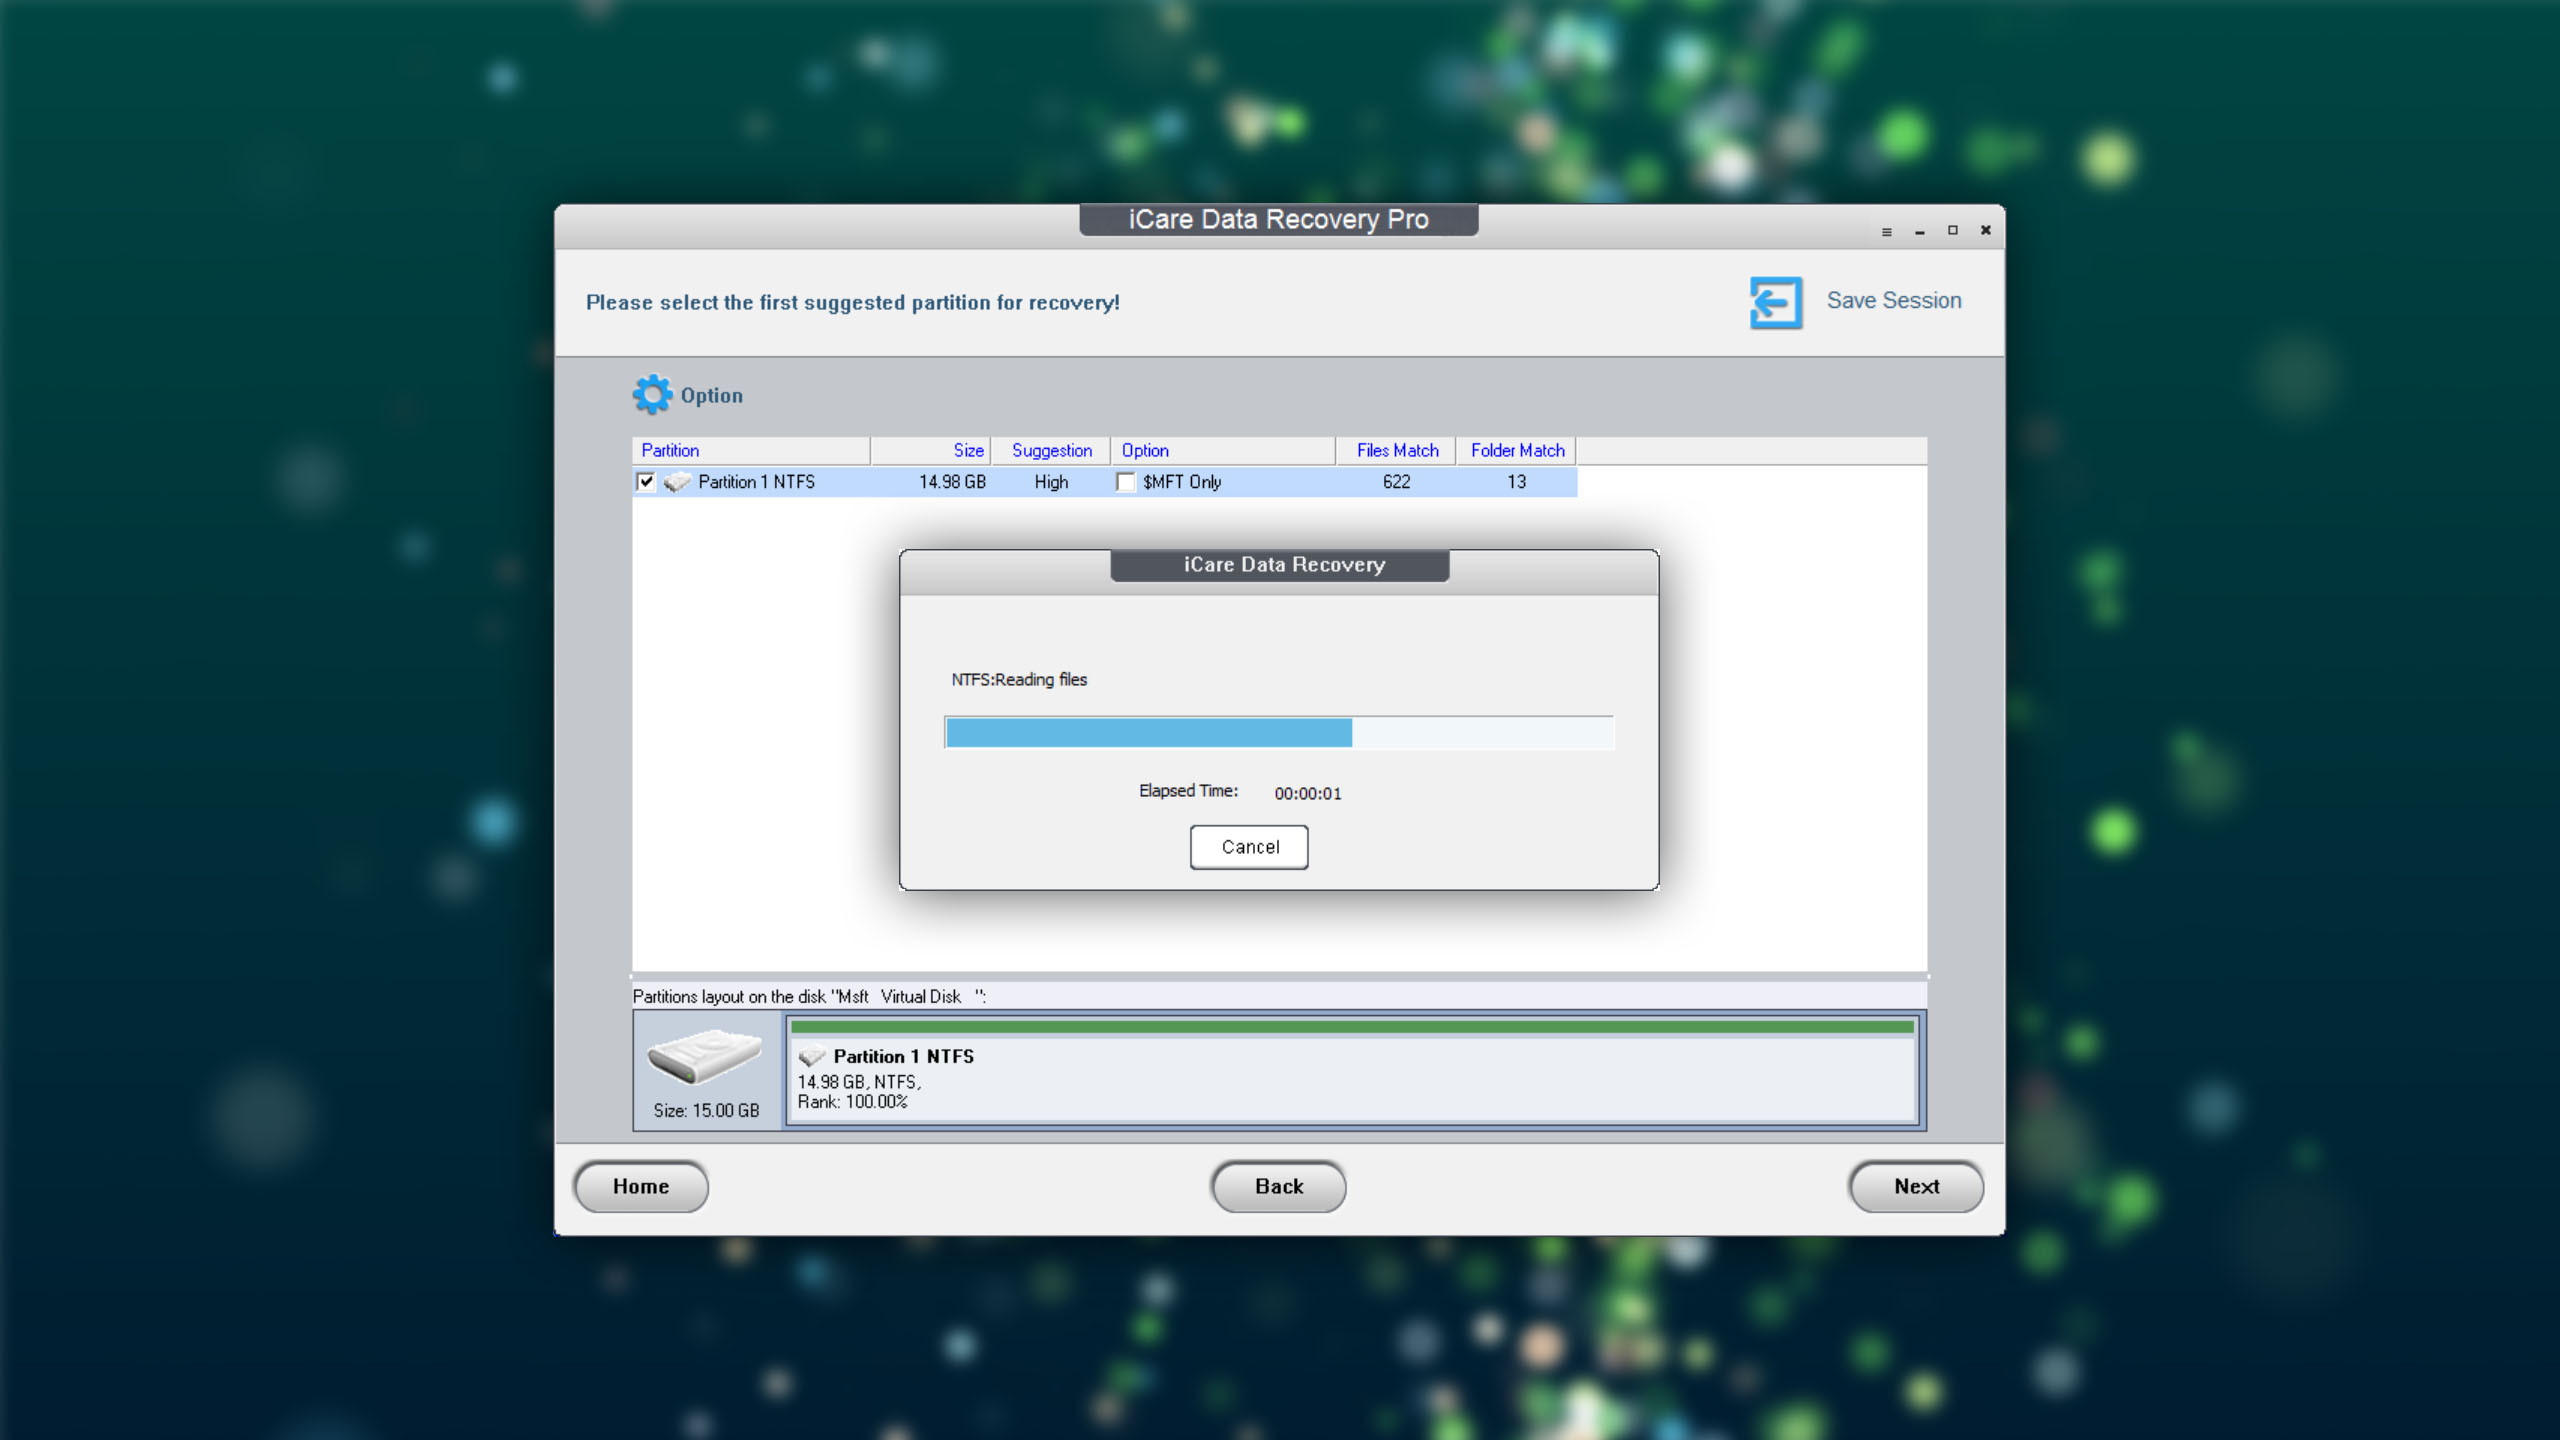Uncheck the Partition 1 NTFS checkbox
Image resolution: width=2560 pixels, height=1440 pixels.
click(x=646, y=482)
